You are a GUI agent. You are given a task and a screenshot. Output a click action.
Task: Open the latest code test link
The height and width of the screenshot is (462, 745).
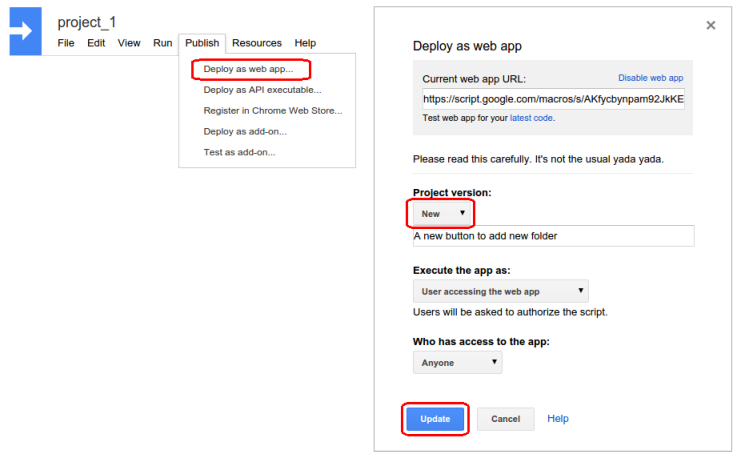531,118
